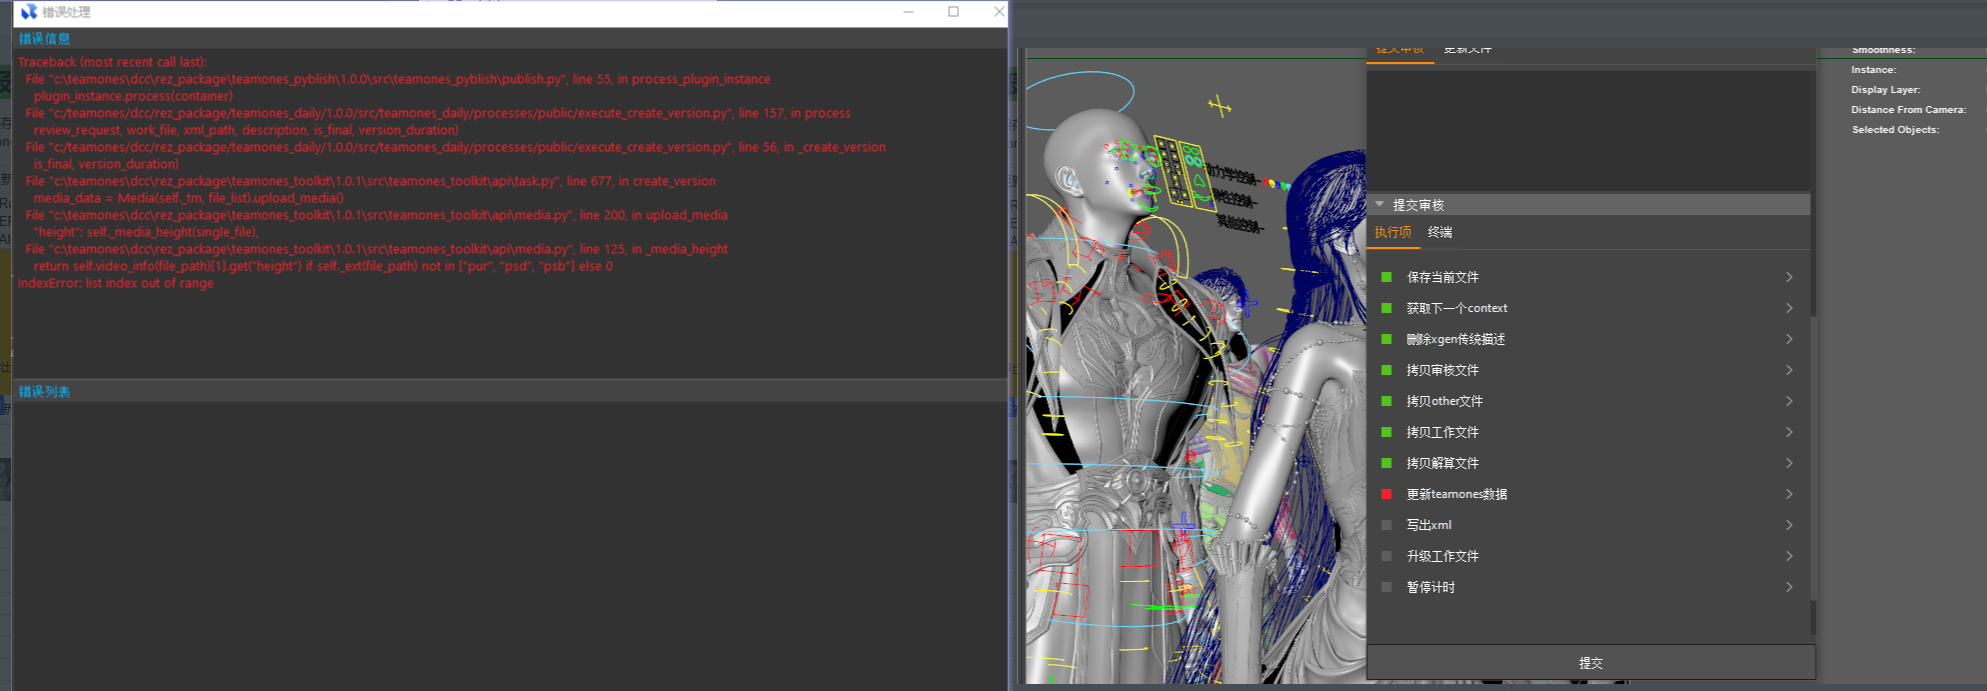This screenshot has width=1987, height=691.
Task: Click the 错误处理 window logo icon
Action: coord(28,12)
